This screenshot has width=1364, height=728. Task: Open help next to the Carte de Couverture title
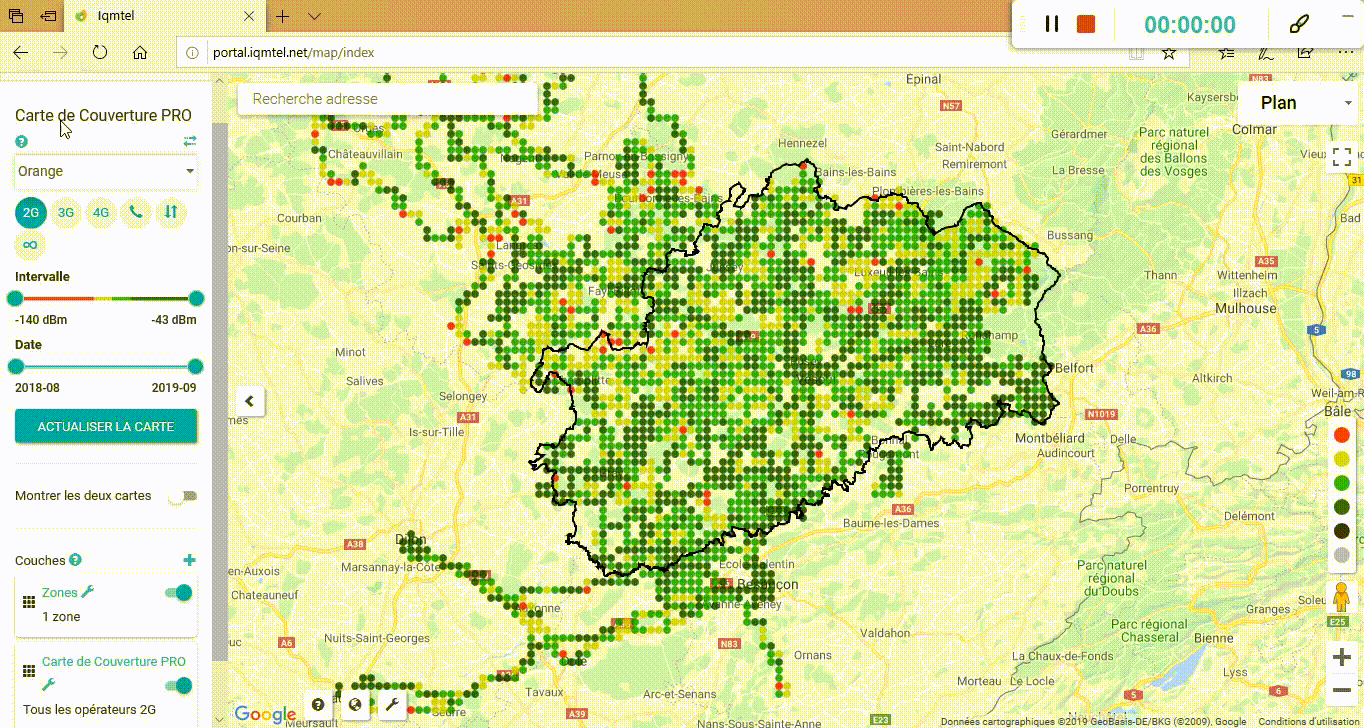(x=22, y=142)
